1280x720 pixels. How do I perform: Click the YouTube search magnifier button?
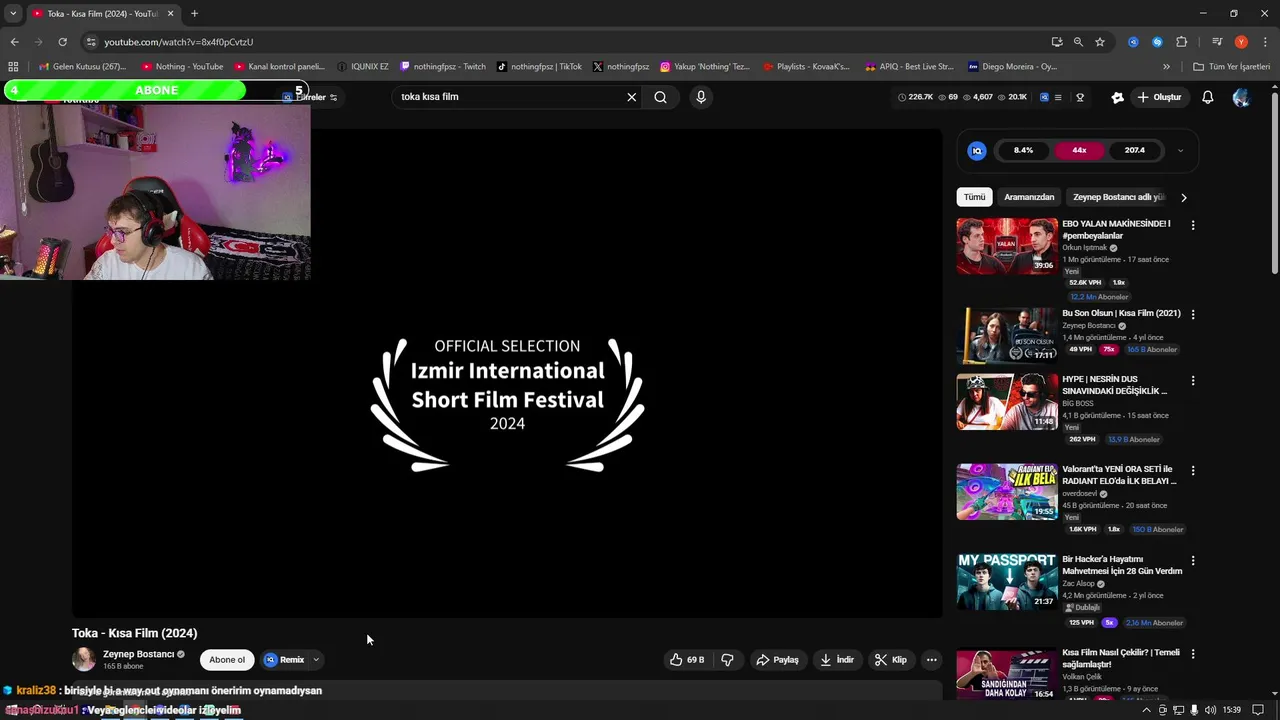coord(660,97)
